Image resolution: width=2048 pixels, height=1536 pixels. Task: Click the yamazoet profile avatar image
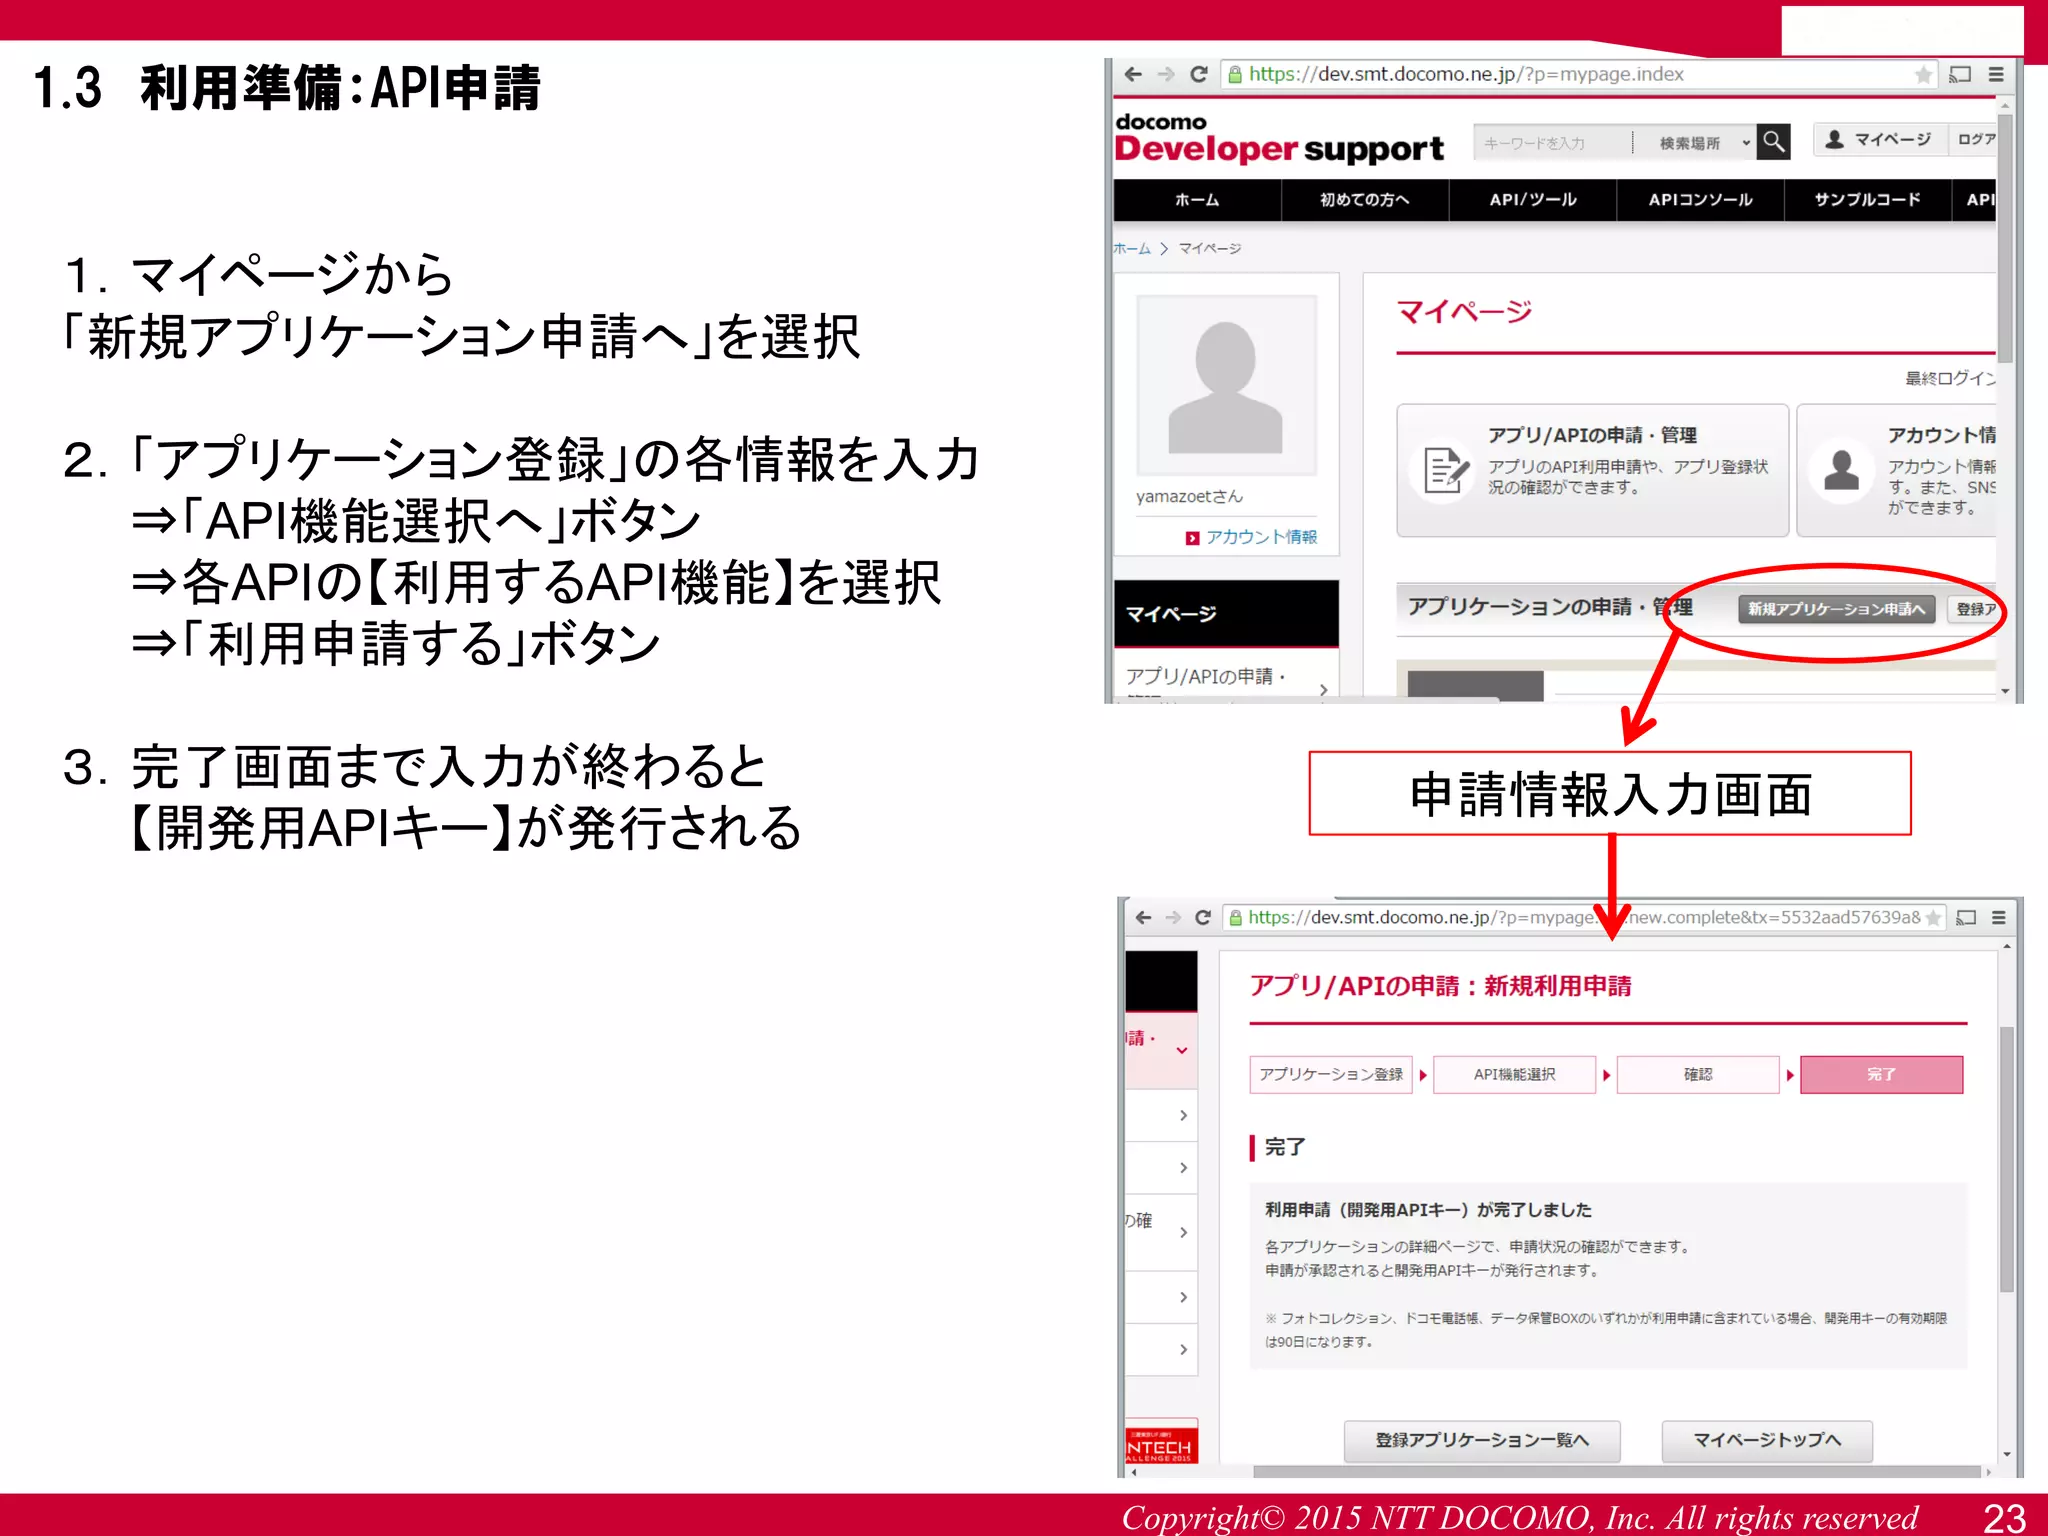click(x=1226, y=385)
